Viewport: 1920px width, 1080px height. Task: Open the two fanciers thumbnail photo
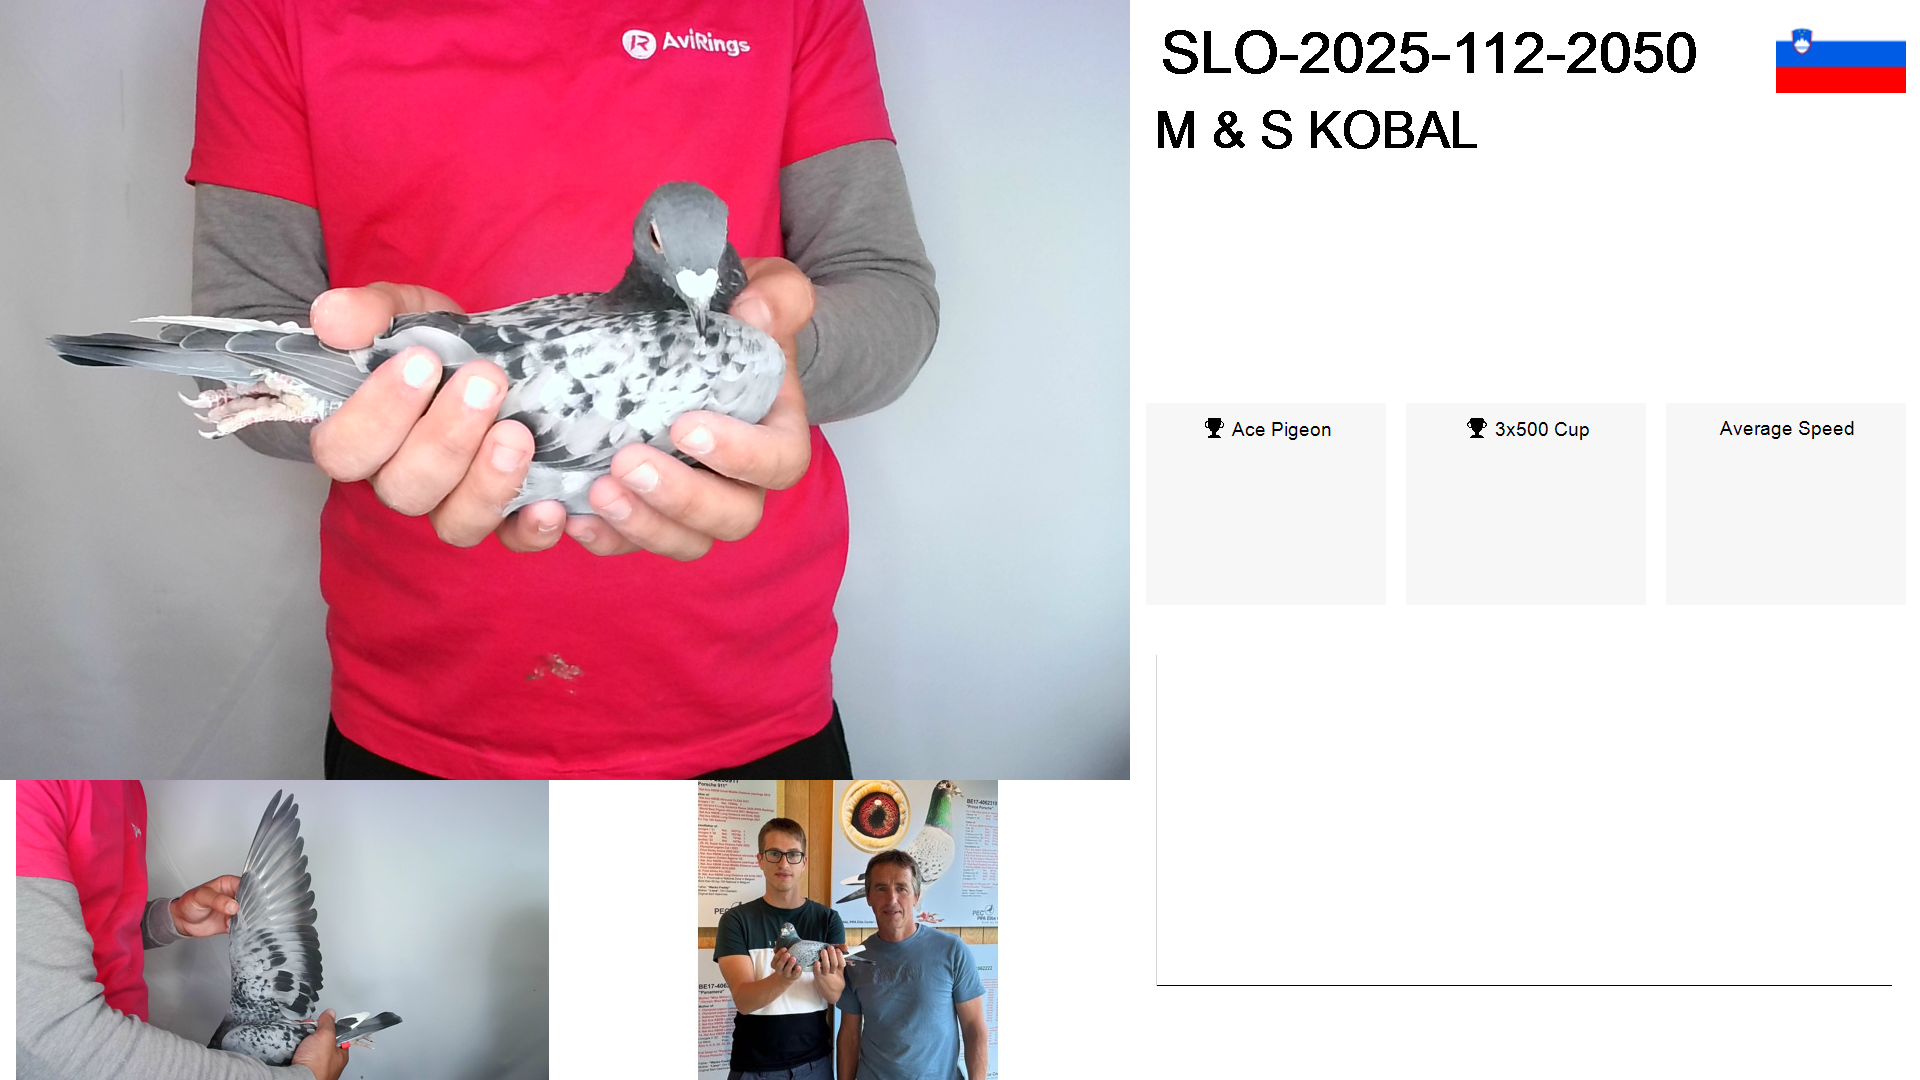(848, 930)
